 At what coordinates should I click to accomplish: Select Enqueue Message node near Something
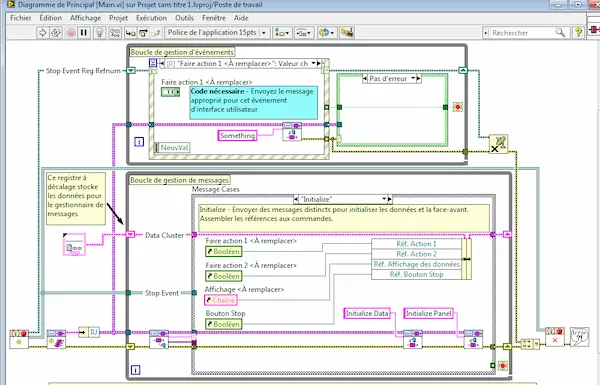click(x=292, y=132)
